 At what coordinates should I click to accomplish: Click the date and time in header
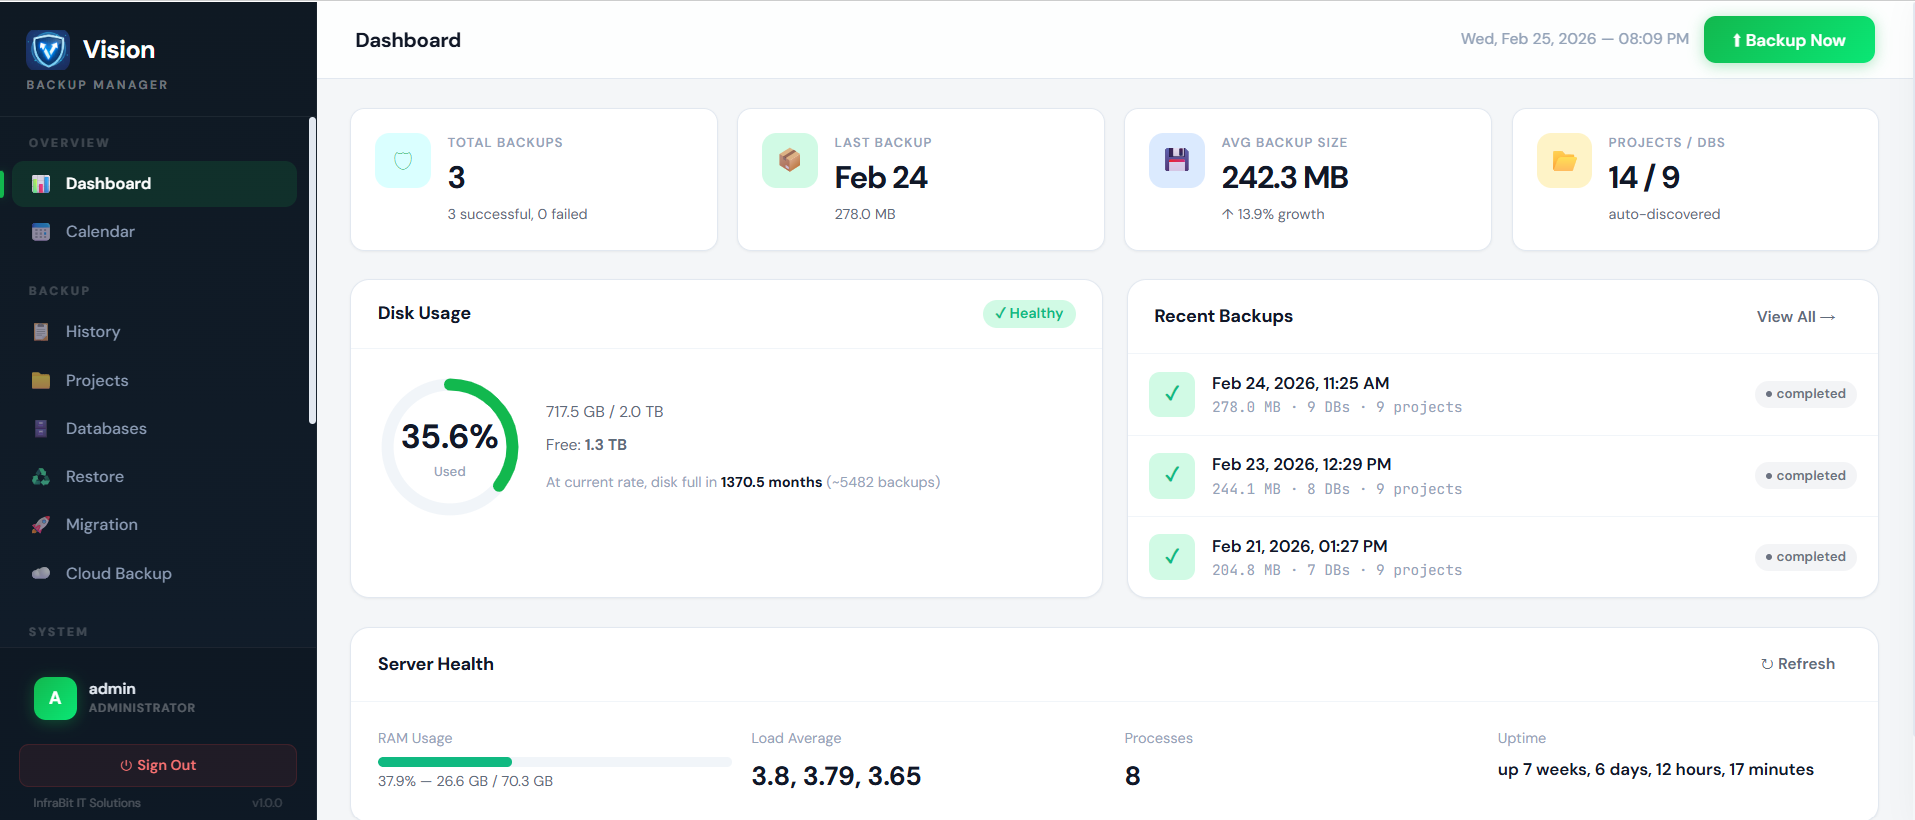tap(1575, 39)
